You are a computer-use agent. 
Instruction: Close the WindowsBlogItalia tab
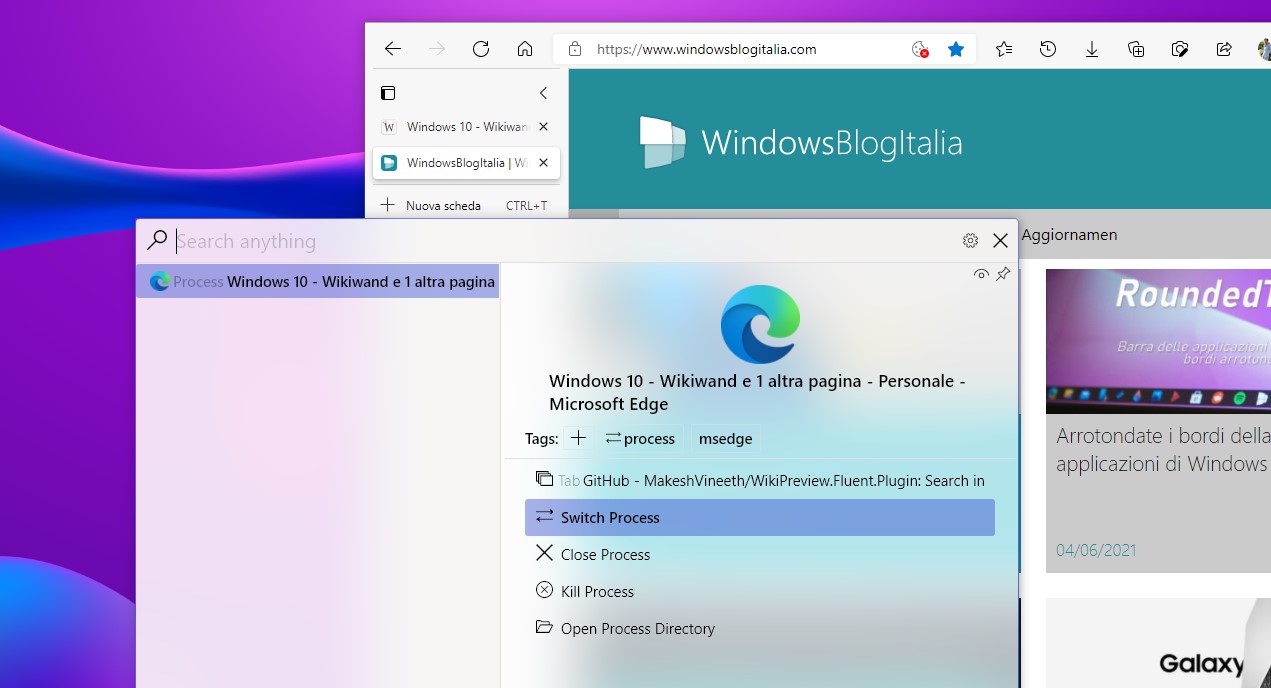543,163
